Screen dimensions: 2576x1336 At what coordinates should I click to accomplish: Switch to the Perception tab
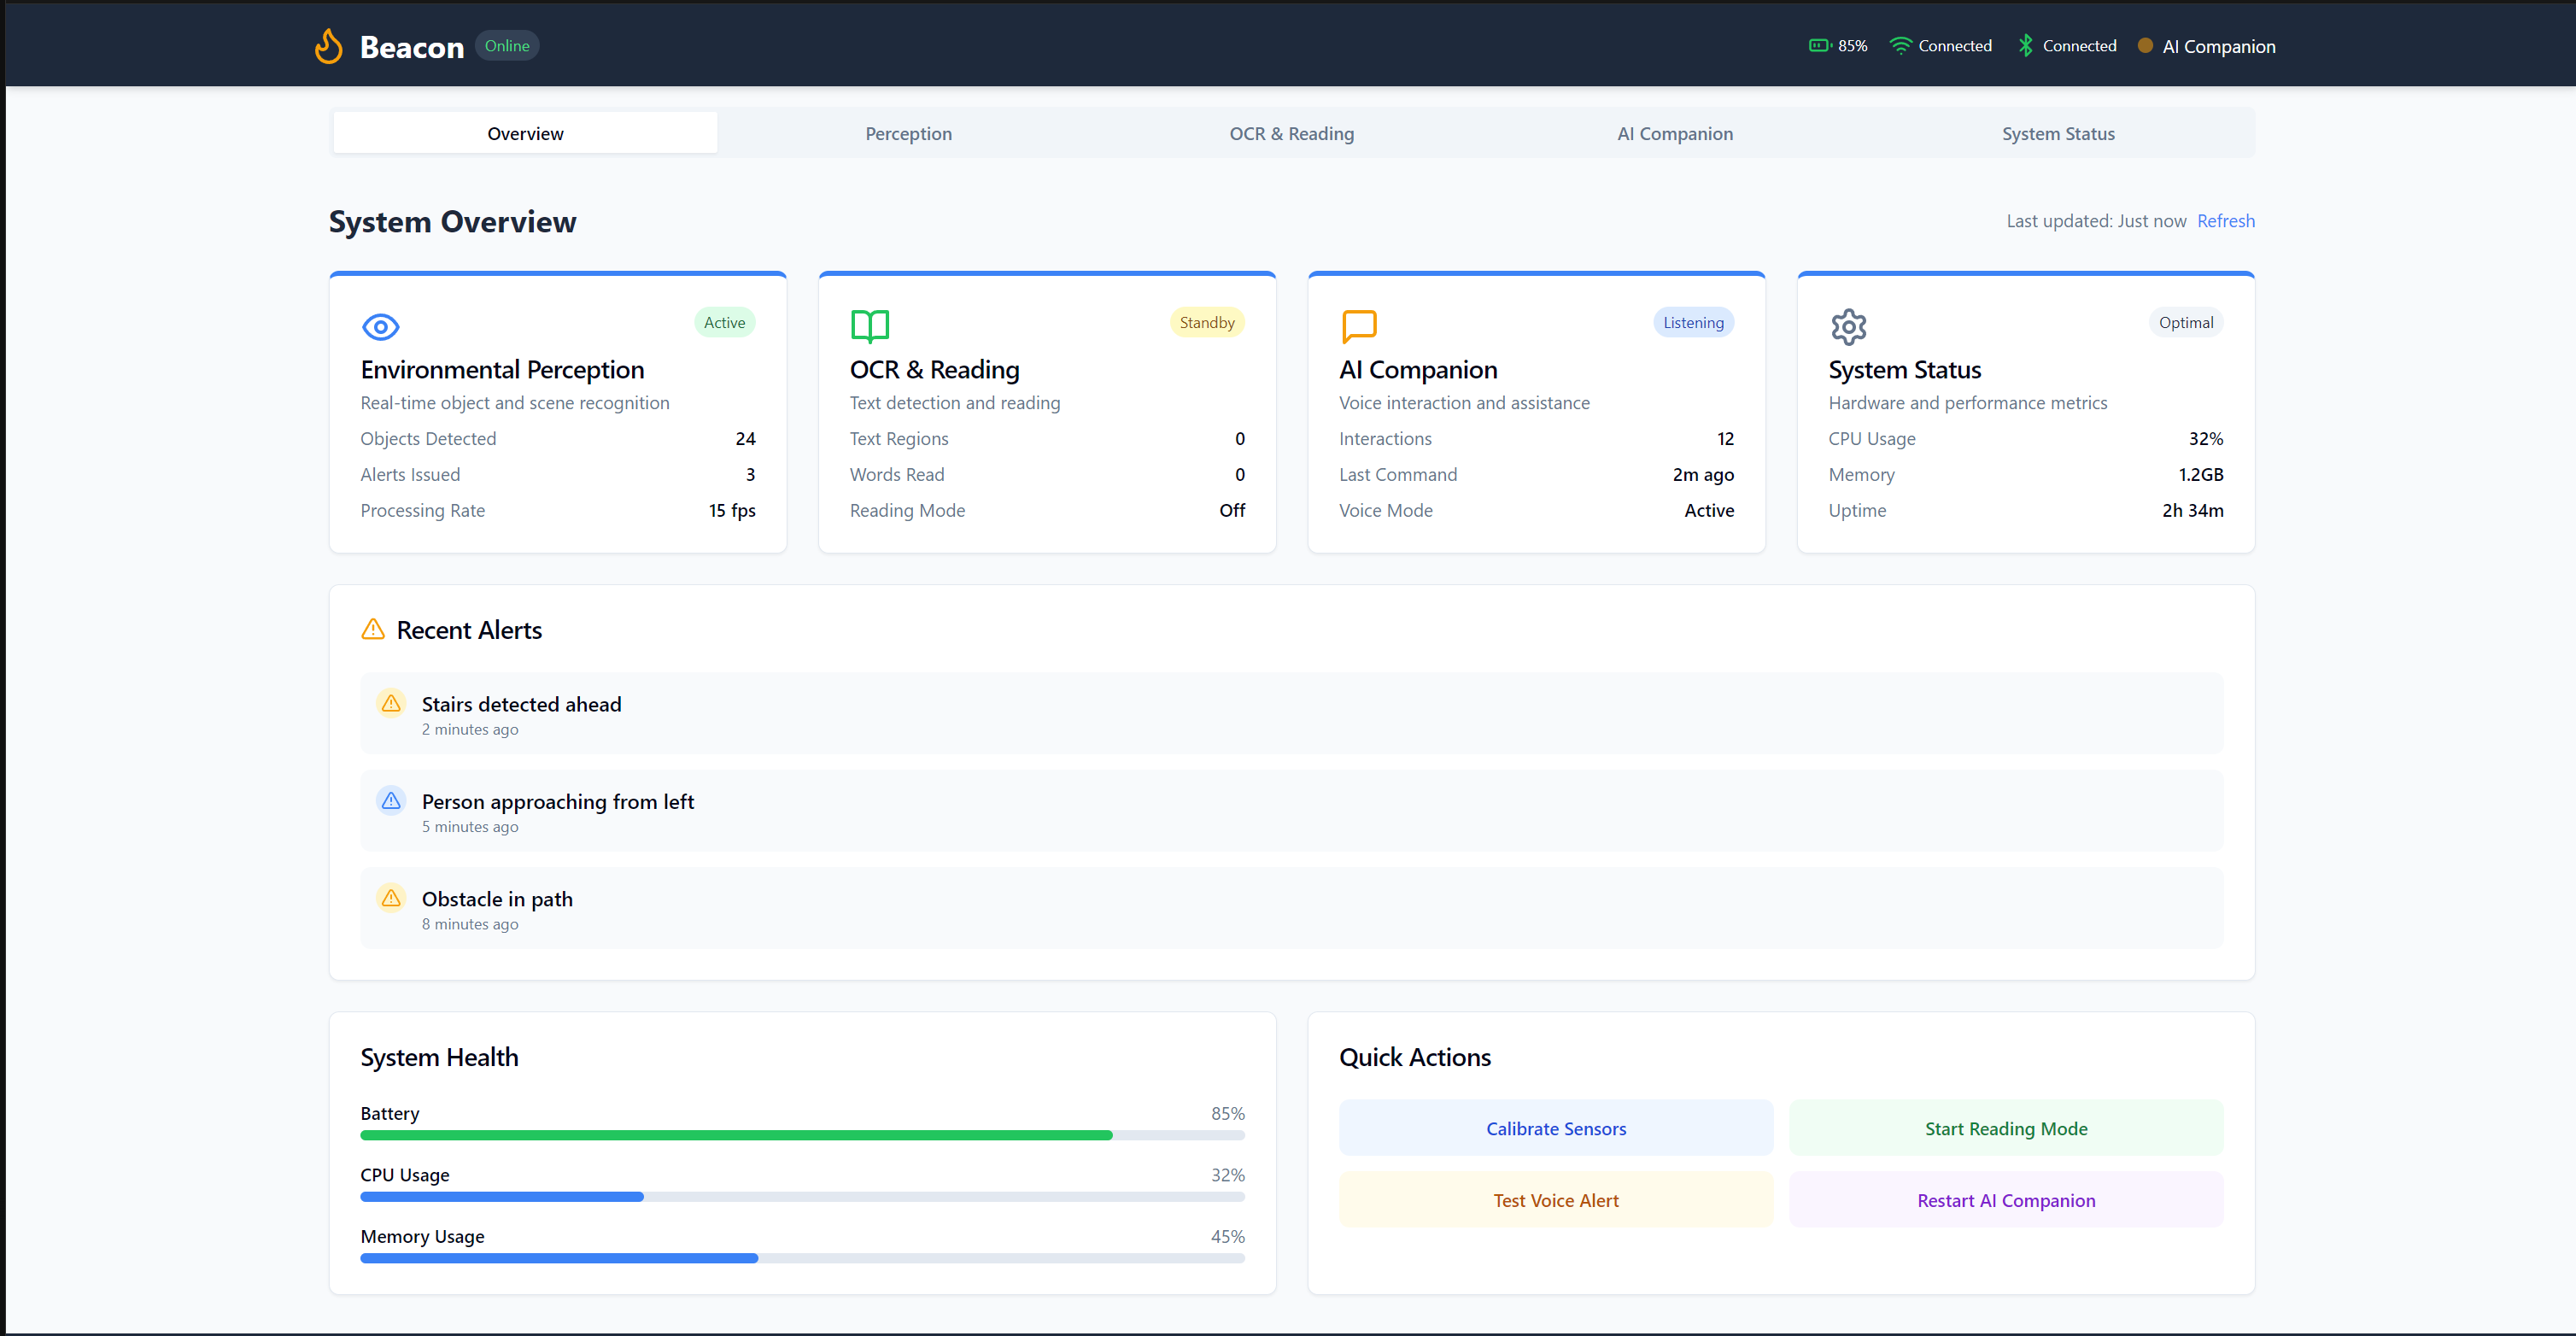908,133
